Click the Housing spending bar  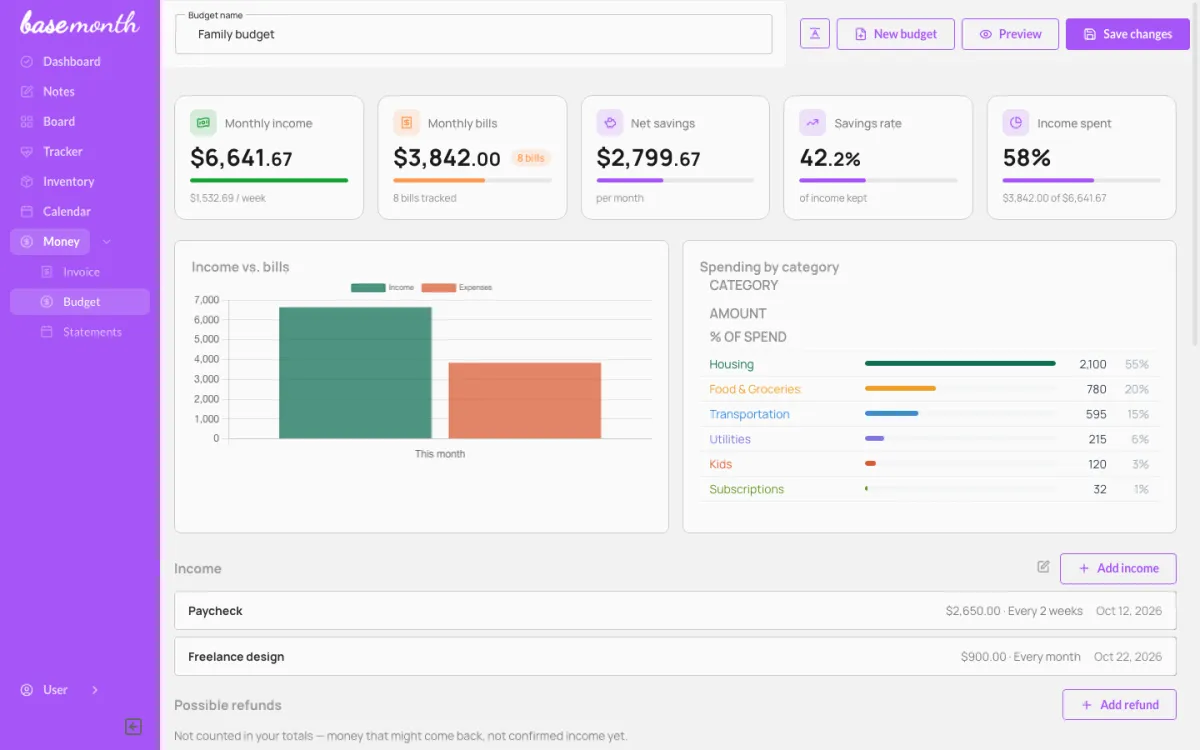(960, 364)
